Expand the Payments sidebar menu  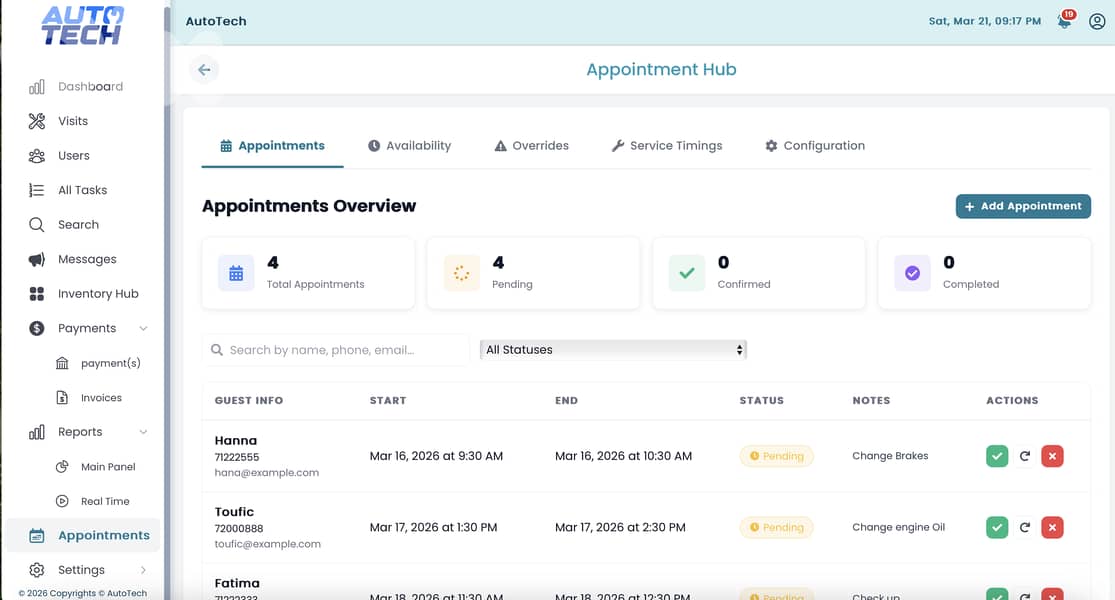click(89, 328)
